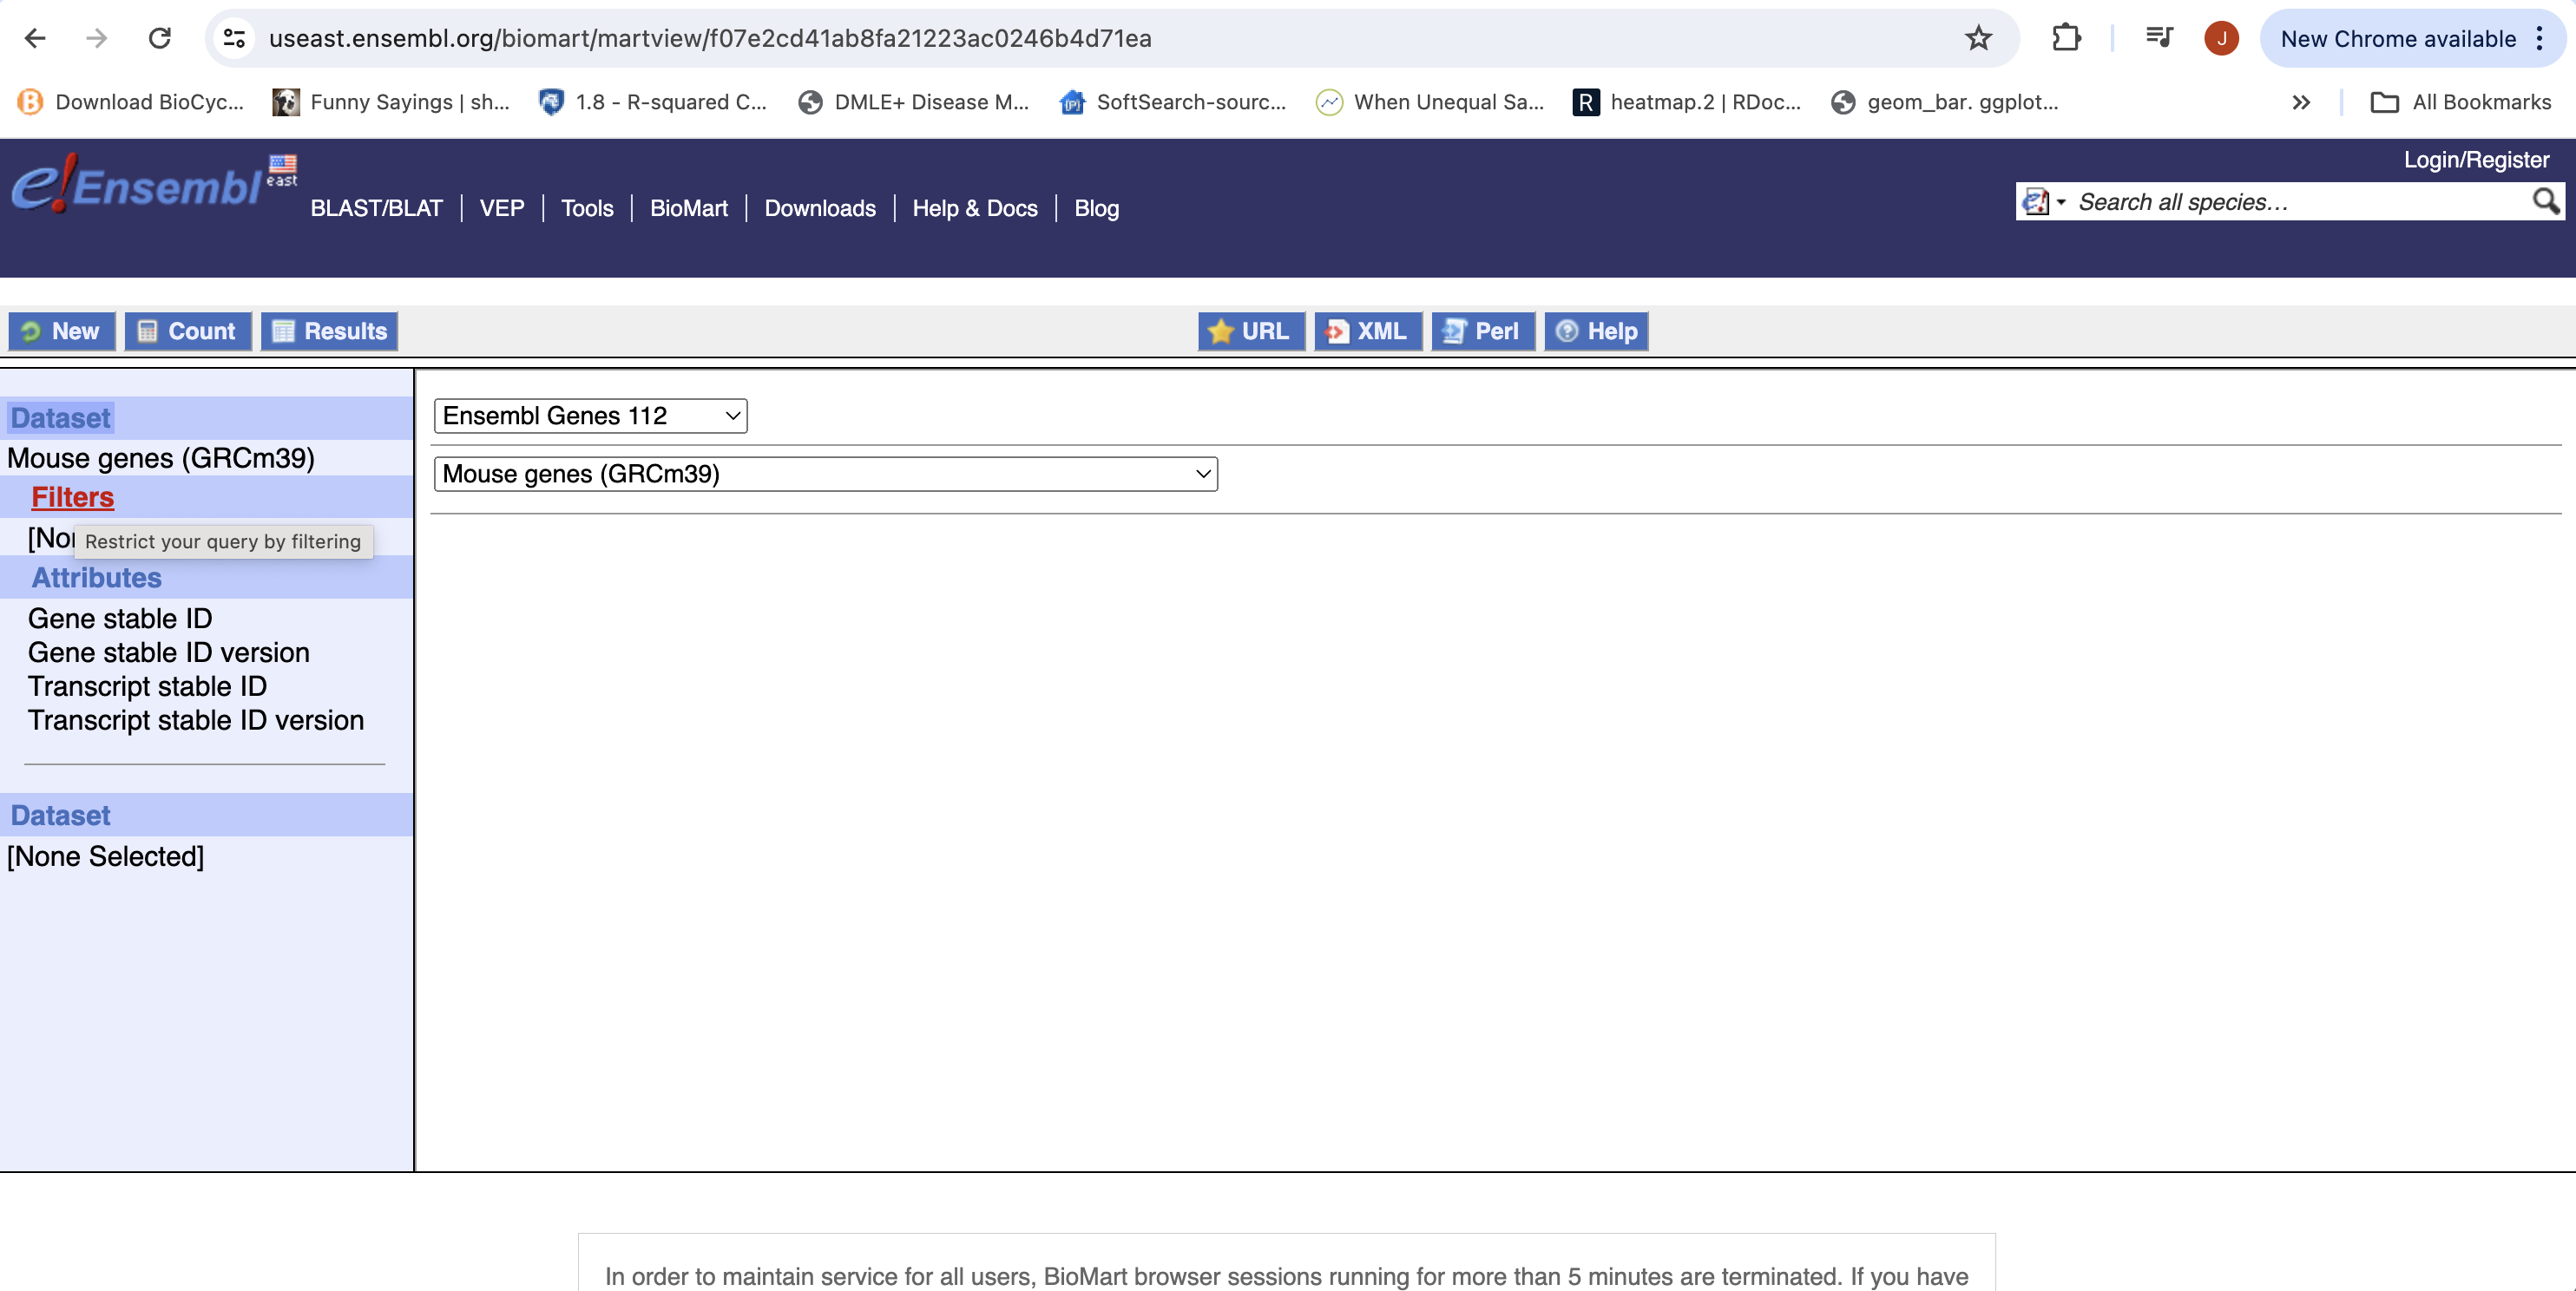Click the New query button
The width and height of the screenshot is (2576, 1291).
(61, 331)
